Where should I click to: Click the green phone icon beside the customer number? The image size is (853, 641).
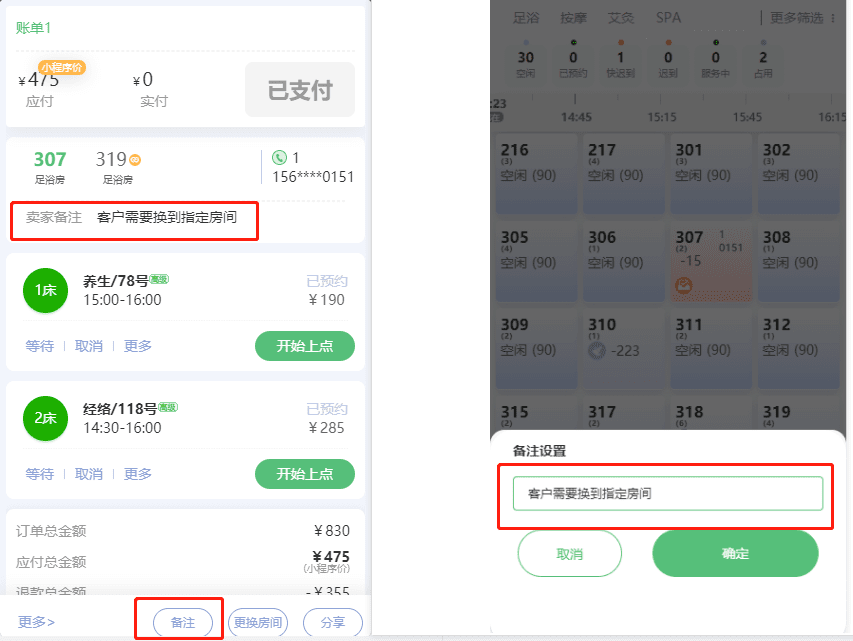pyautogui.click(x=279, y=158)
